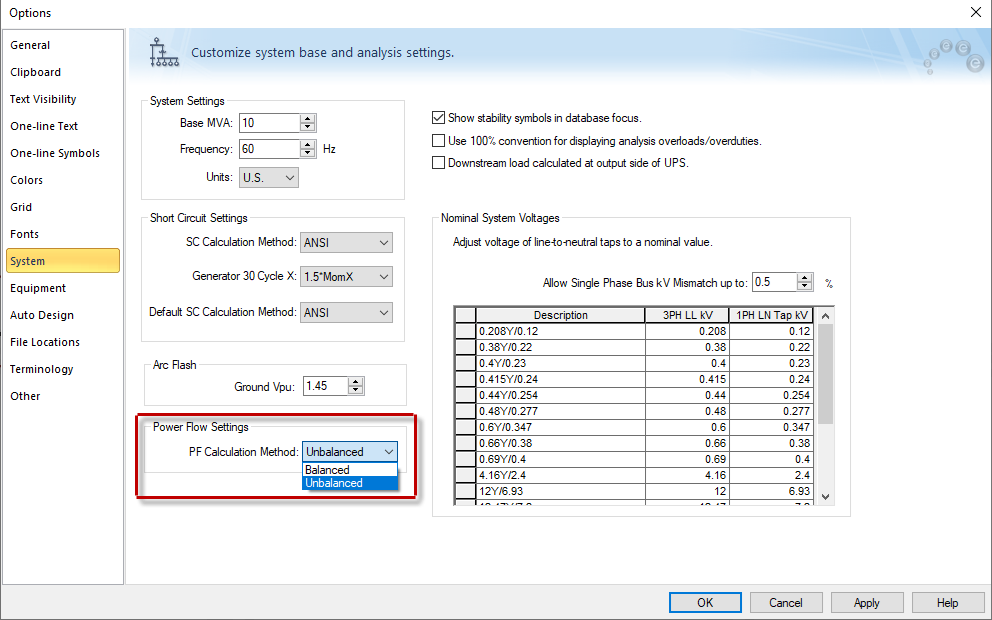Select the 0.48Y/0.277 table row header
992x620 pixels.
465,411
